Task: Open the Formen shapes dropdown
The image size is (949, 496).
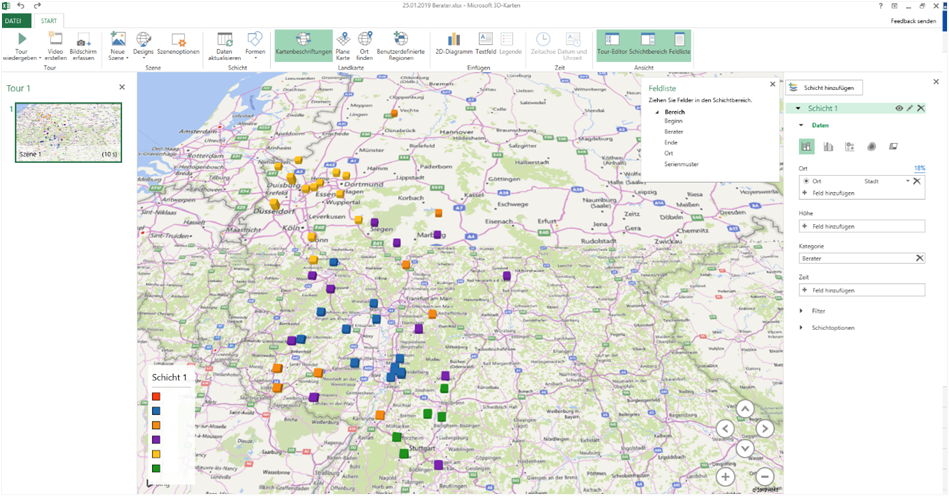Action: pos(255,46)
